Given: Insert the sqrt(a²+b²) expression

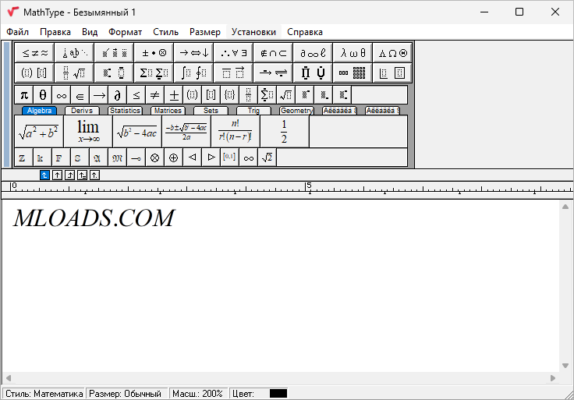Looking at the screenshot, I should click(39, 132).
